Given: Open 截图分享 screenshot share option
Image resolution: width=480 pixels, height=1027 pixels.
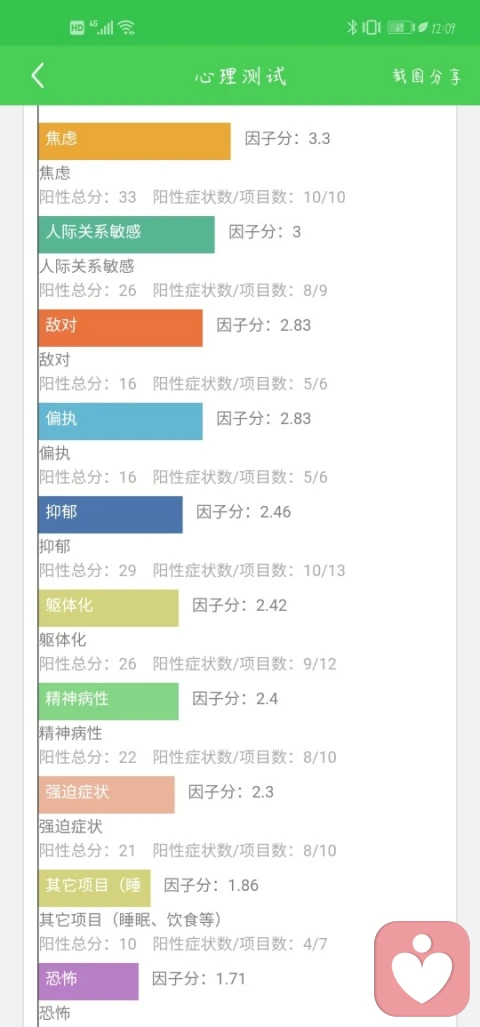Looking at the screenshot, I should click(x=427, y=76).
